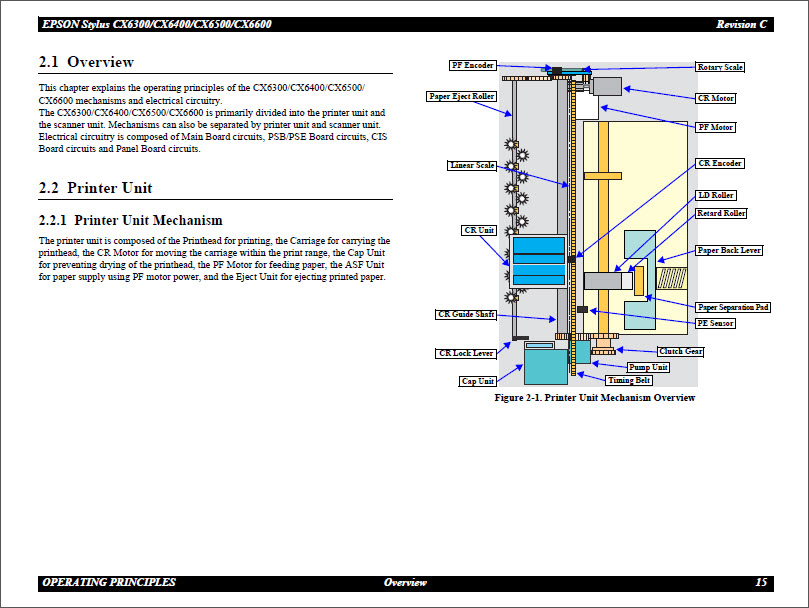The height and width of the screenshot is (608, 809).
Task: Click the CR Encoder label
Action: (720, 163)
